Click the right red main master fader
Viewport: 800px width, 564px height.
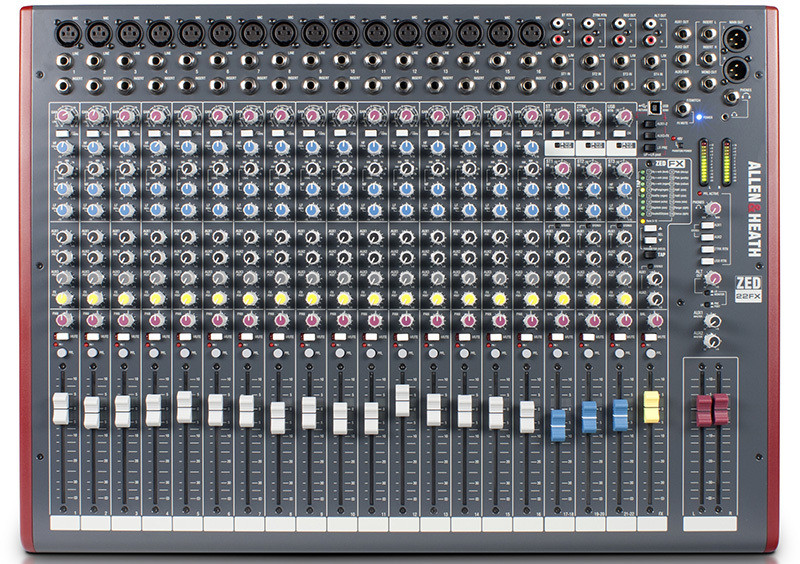[721, 409]
